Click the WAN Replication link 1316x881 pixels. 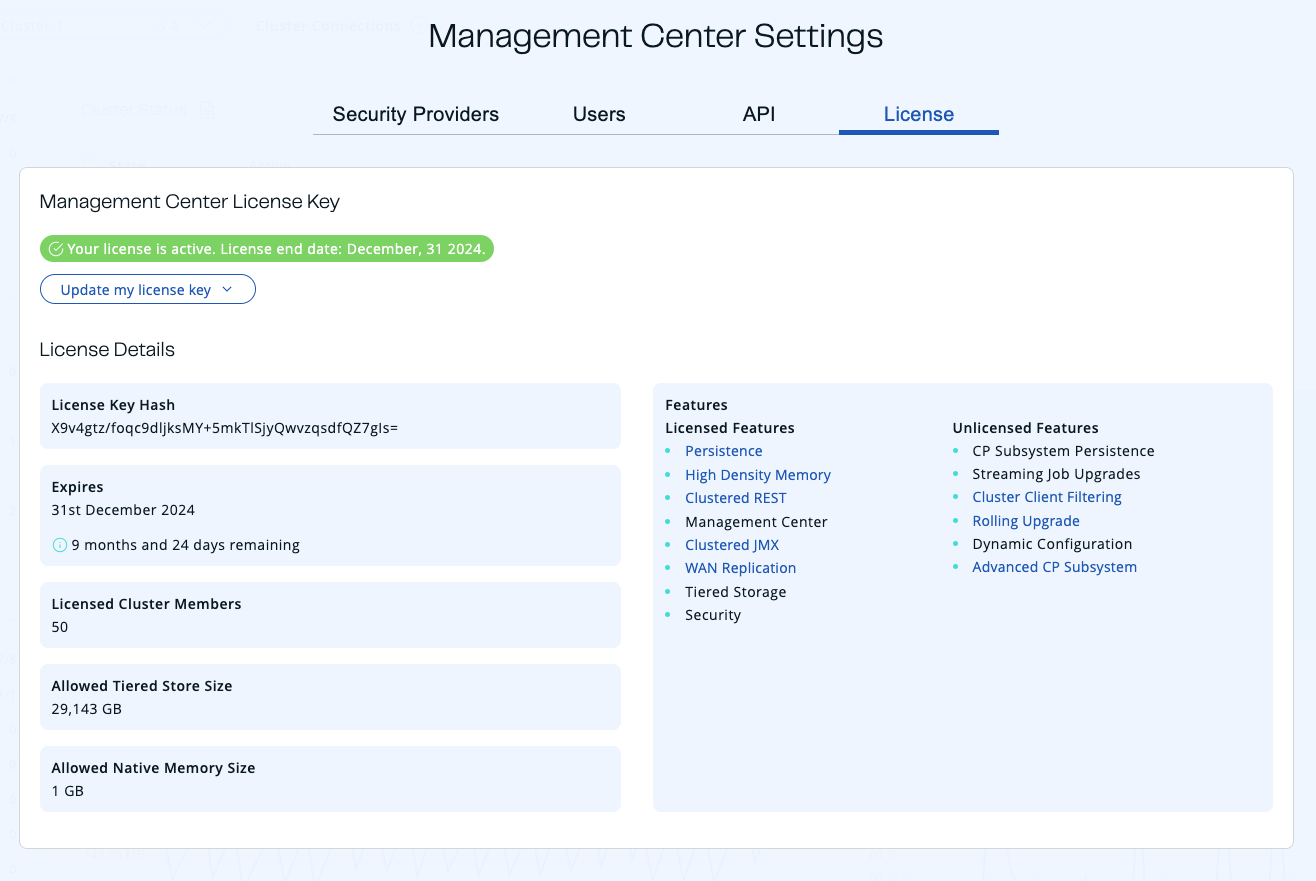pos(740,567)
